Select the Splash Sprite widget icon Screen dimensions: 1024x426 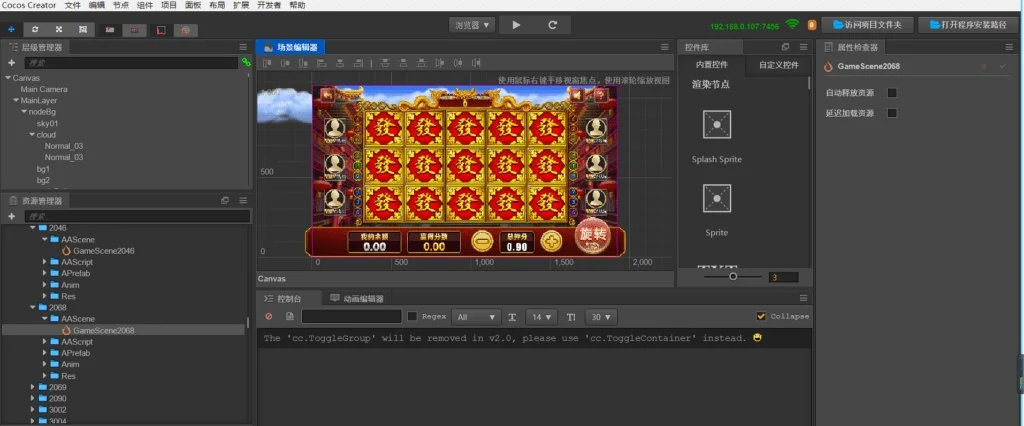716,124
